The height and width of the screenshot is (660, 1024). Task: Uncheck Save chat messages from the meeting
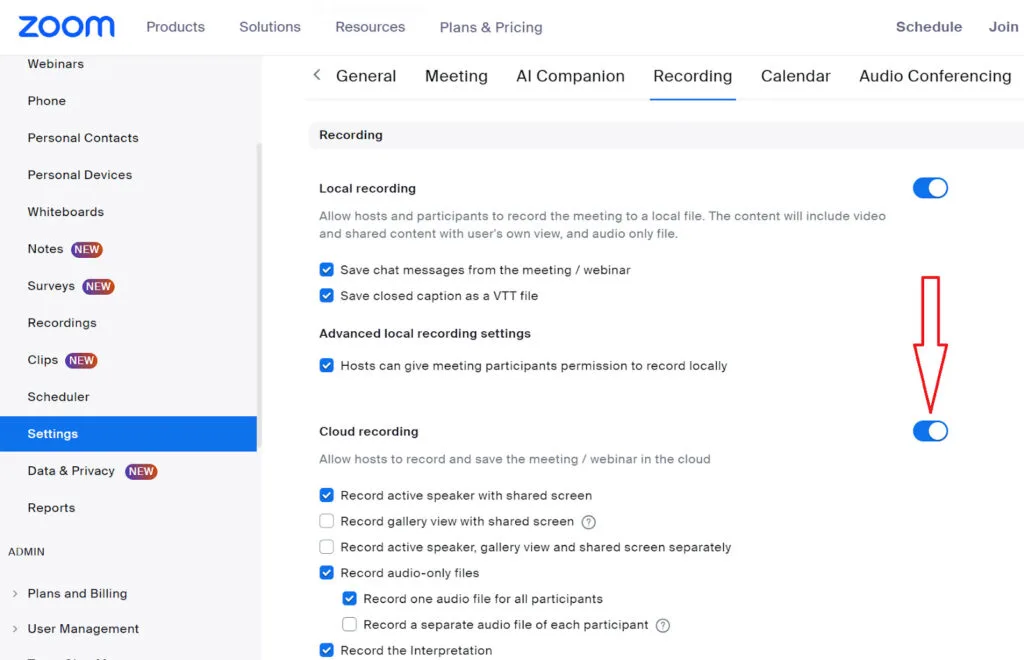point(326,270)
